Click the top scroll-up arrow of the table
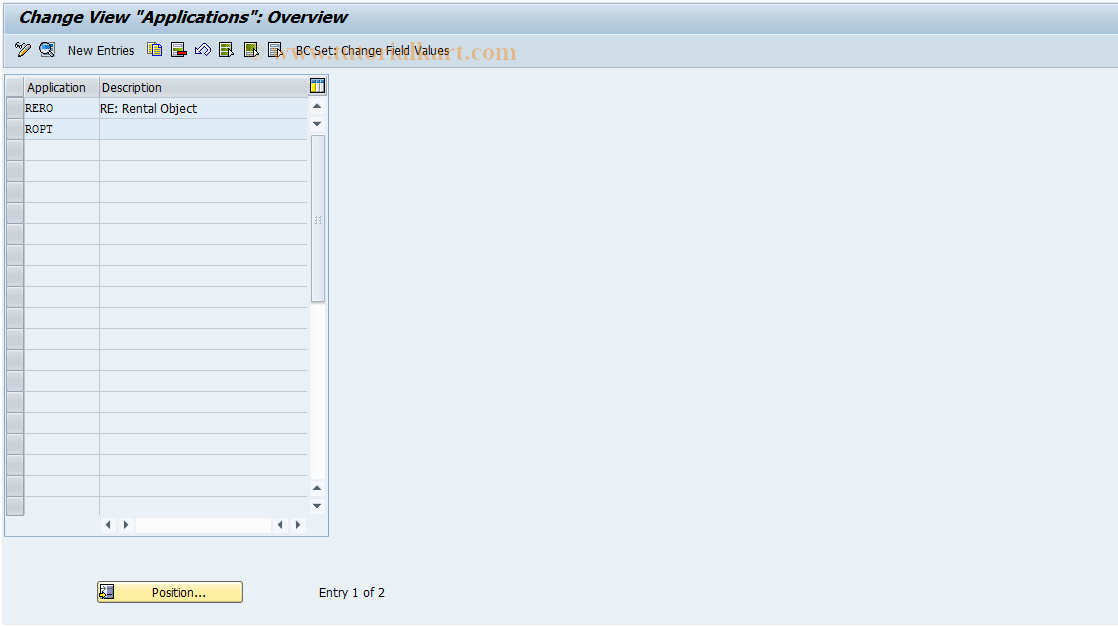The height and width of the screenshot is (627, 1118). (x=317, y=106)
